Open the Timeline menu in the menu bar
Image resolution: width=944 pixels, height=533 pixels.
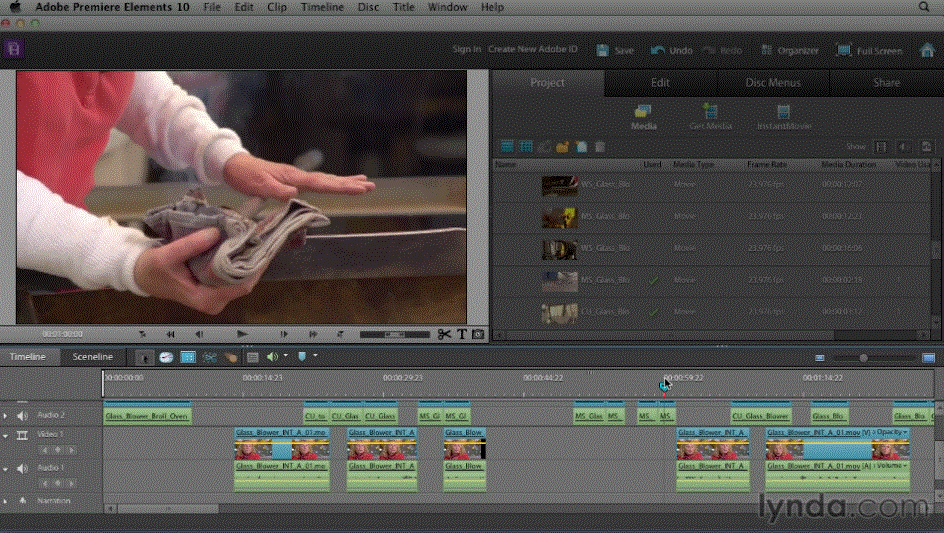pyautogui.click(x=322, y=7)
